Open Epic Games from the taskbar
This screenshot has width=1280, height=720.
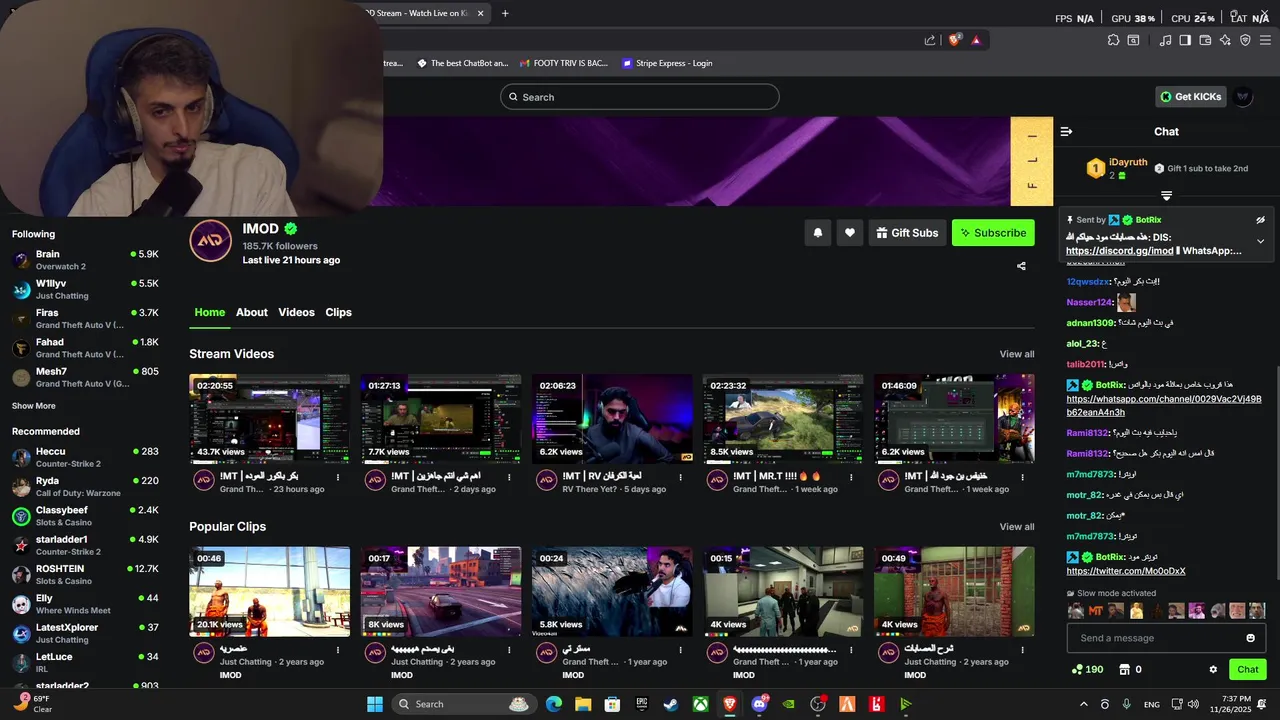pos(642,704)
